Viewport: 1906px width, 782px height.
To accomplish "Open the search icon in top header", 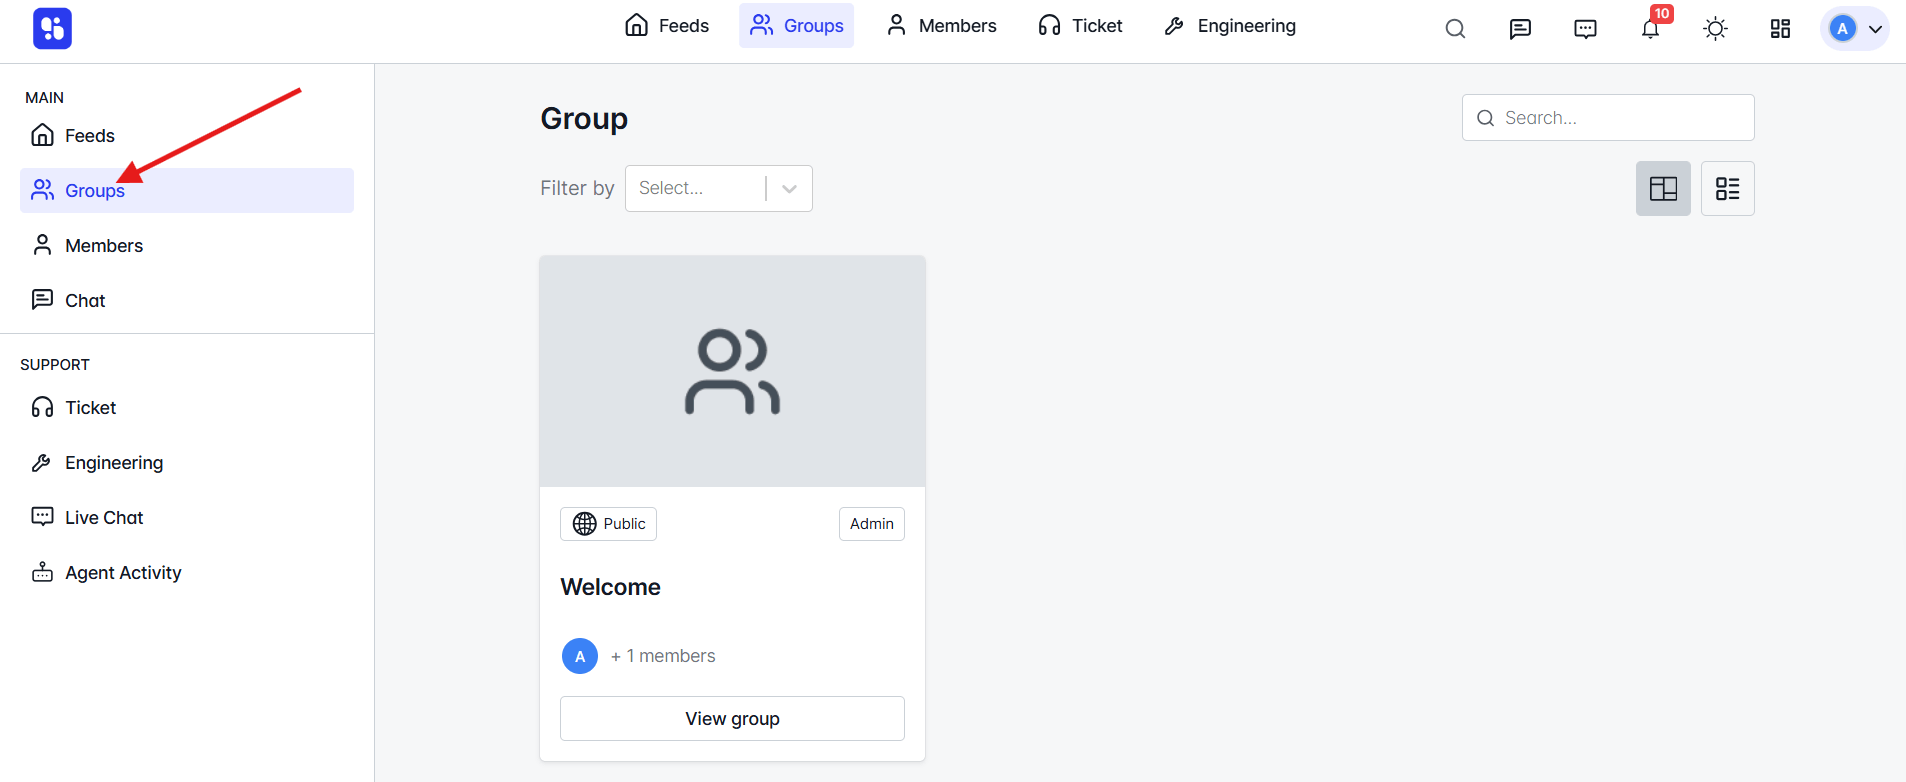I will click(1455, 29).
